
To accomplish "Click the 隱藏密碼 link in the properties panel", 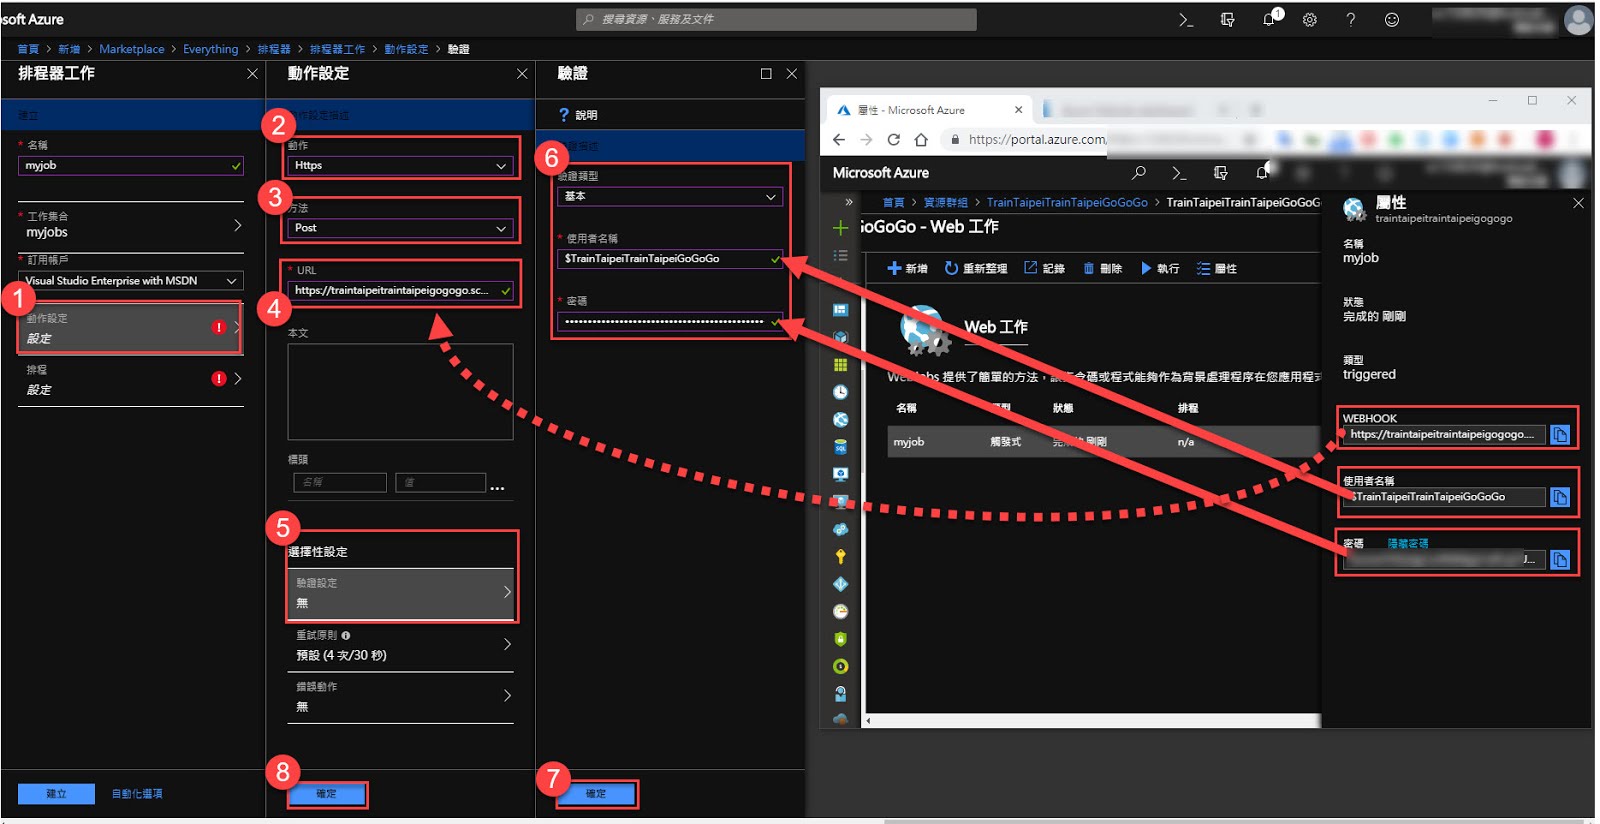I will (1407, 543).
